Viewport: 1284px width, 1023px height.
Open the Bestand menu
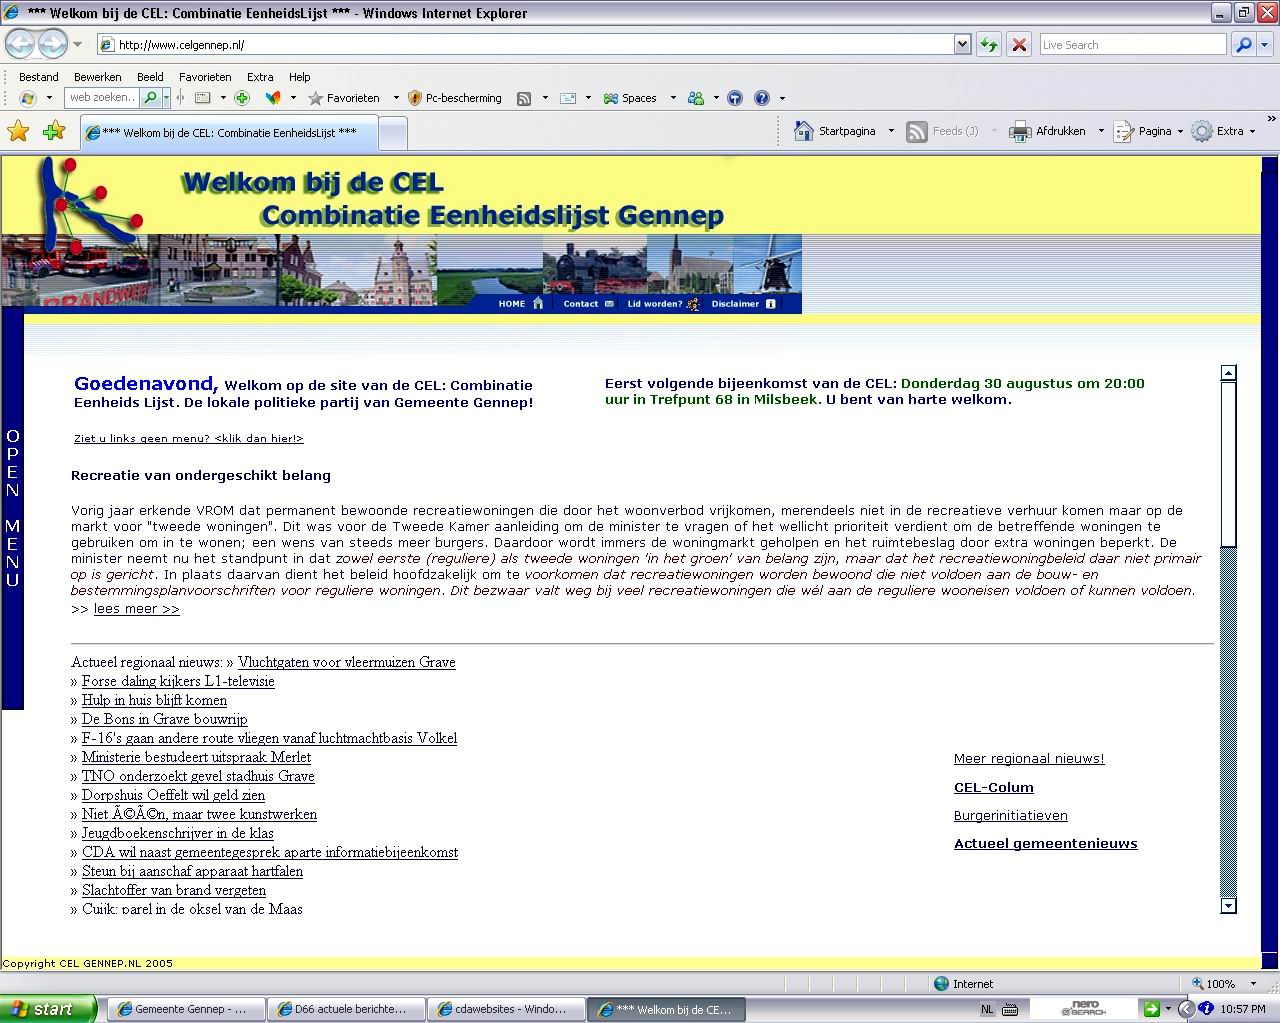39,77
